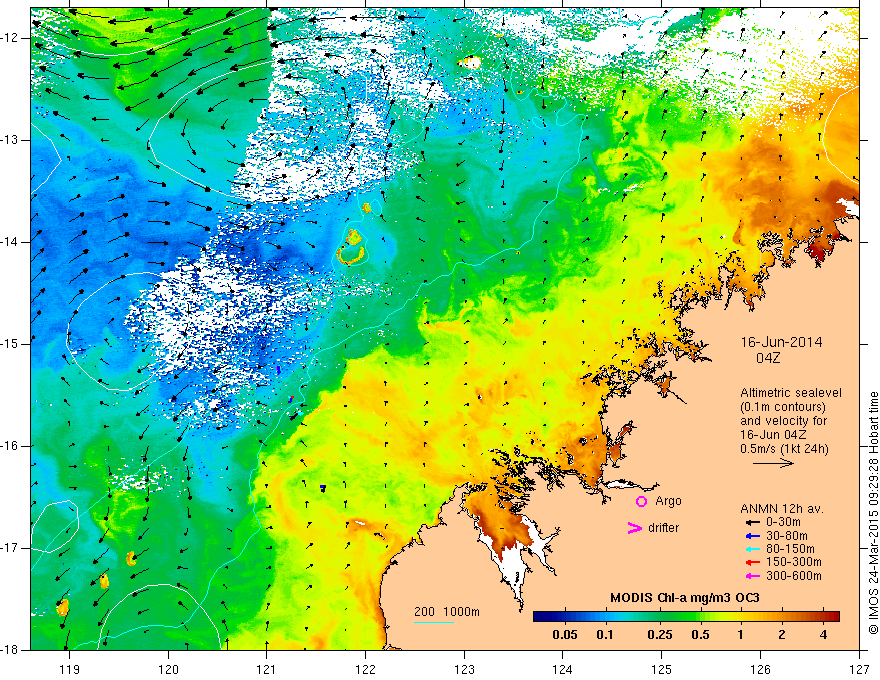This screenshot has height=680, width=880.
Task: Click the black 0-30m legend arrow
Action: pos(752,522)
